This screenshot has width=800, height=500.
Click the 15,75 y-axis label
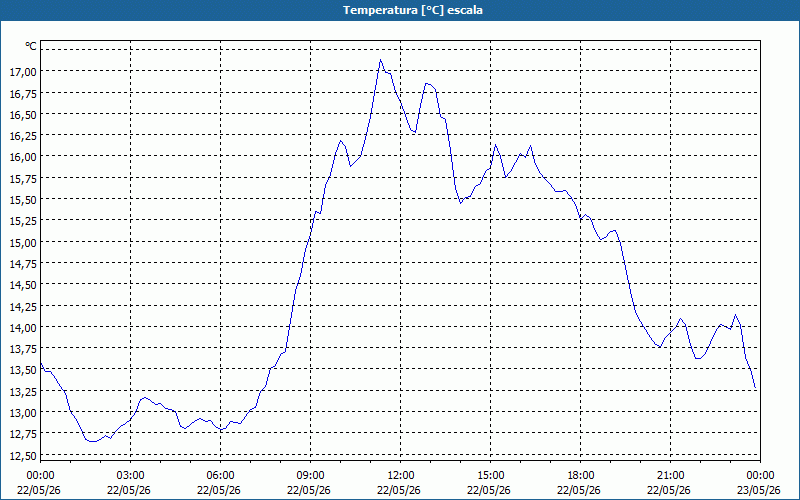click(23, 179)
